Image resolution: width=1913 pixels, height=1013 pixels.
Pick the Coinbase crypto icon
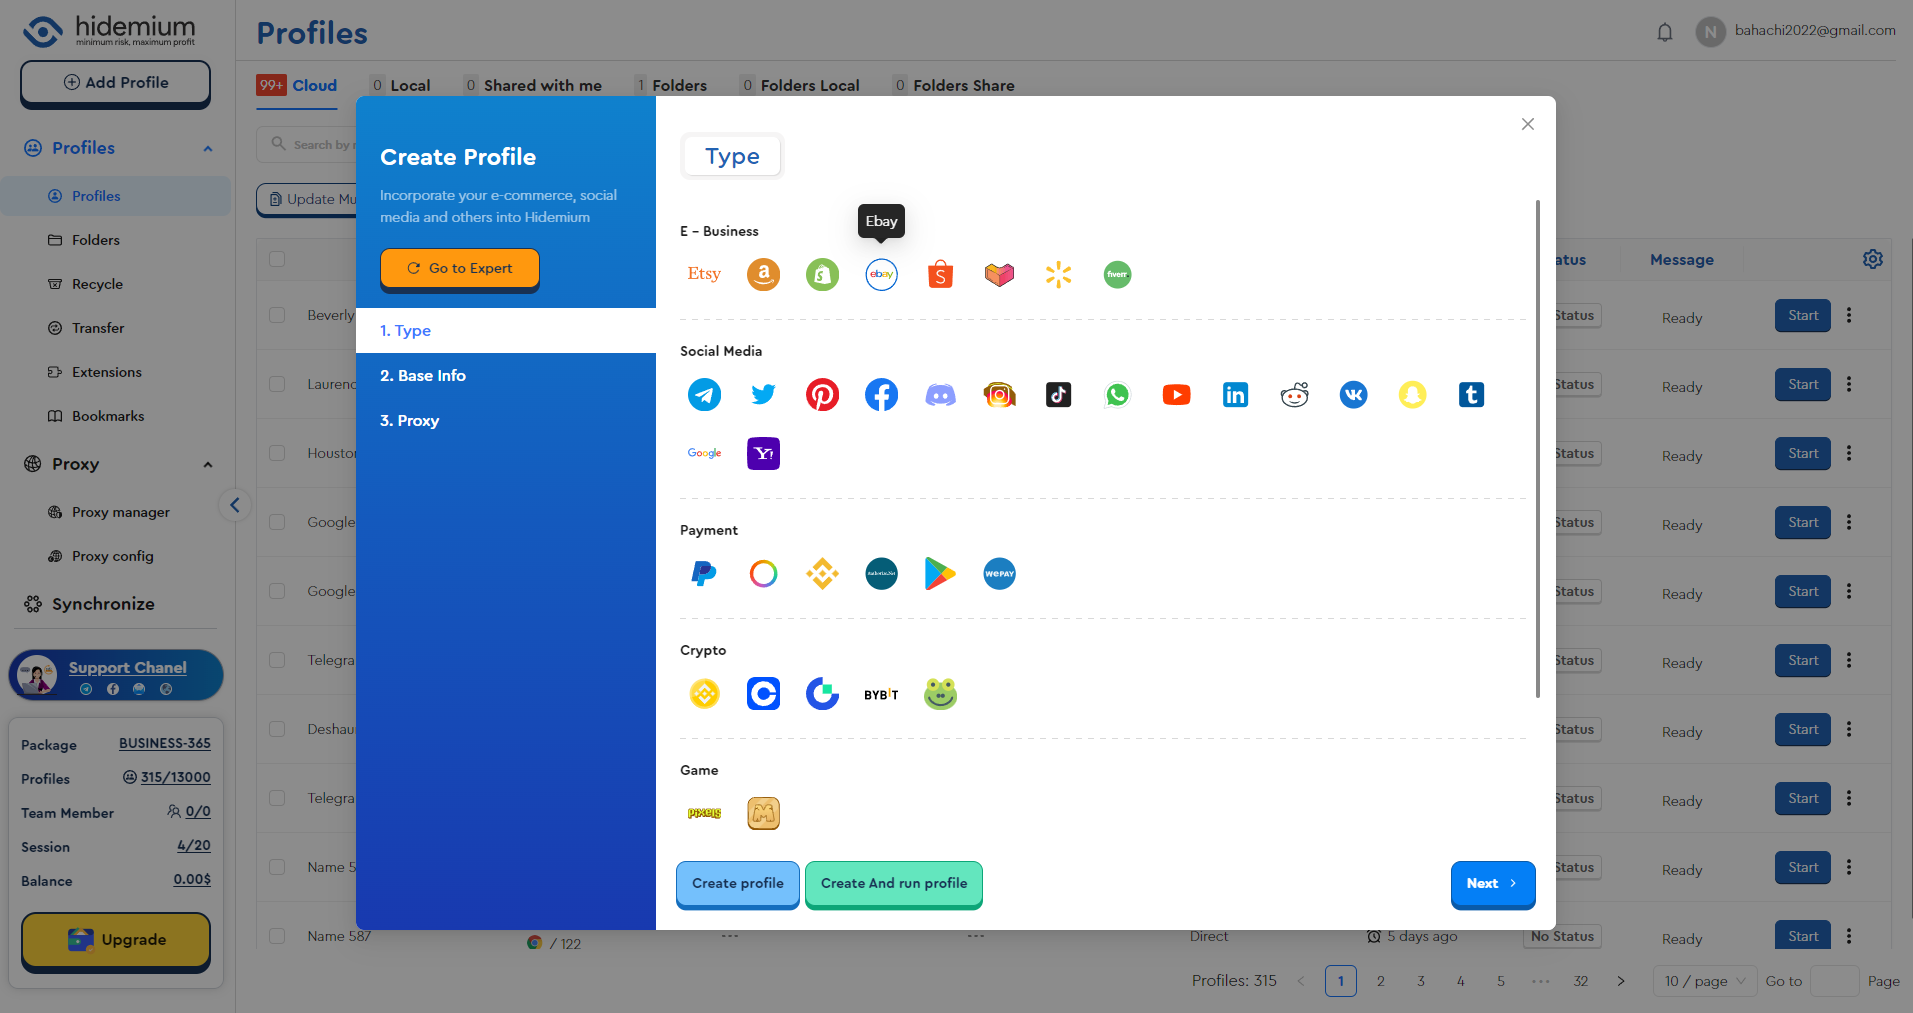763,693
